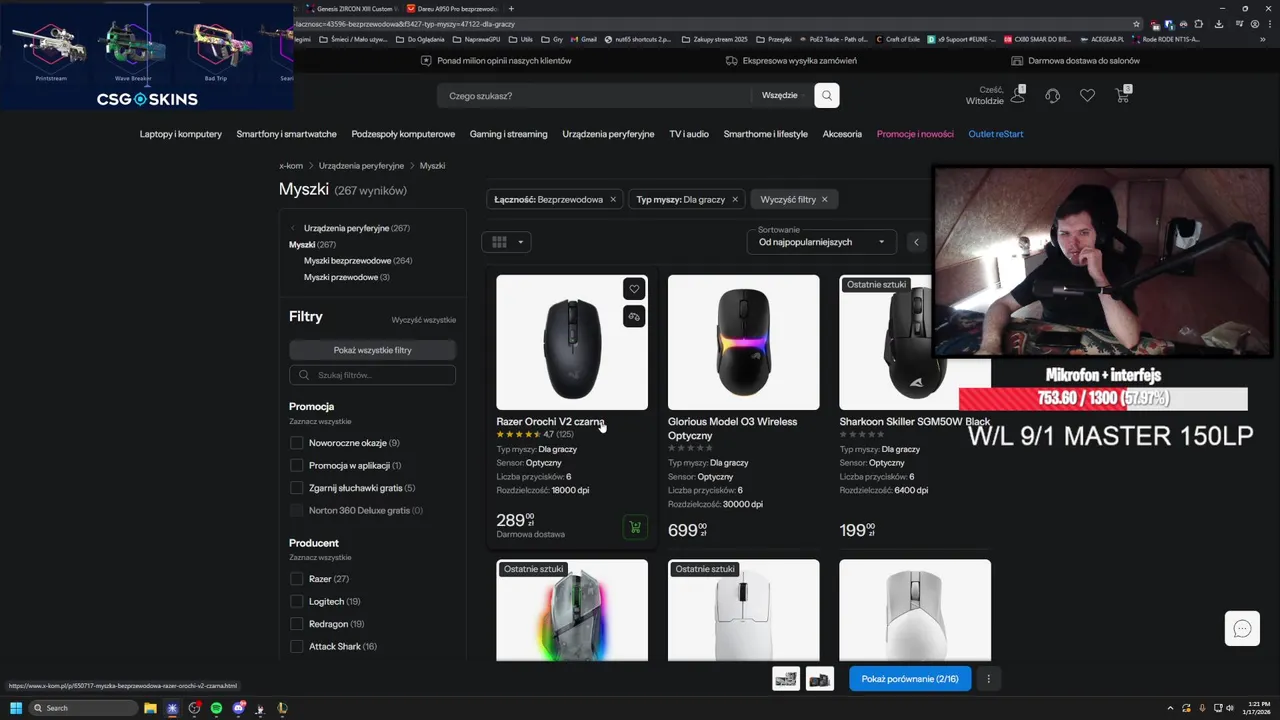Go to the previous page with the arrow next to sorting

coord(916,242)
